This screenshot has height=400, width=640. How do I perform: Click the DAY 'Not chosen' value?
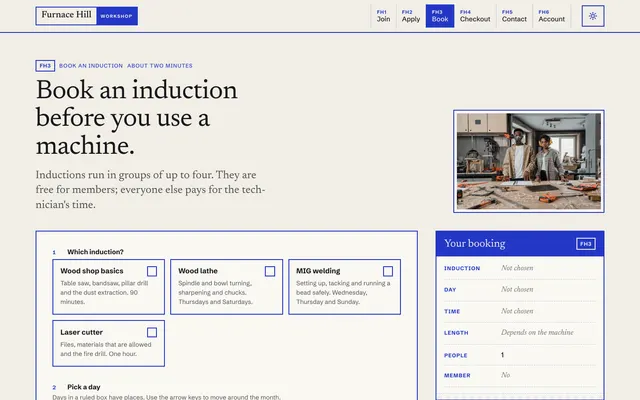click(x=517, y=289)
